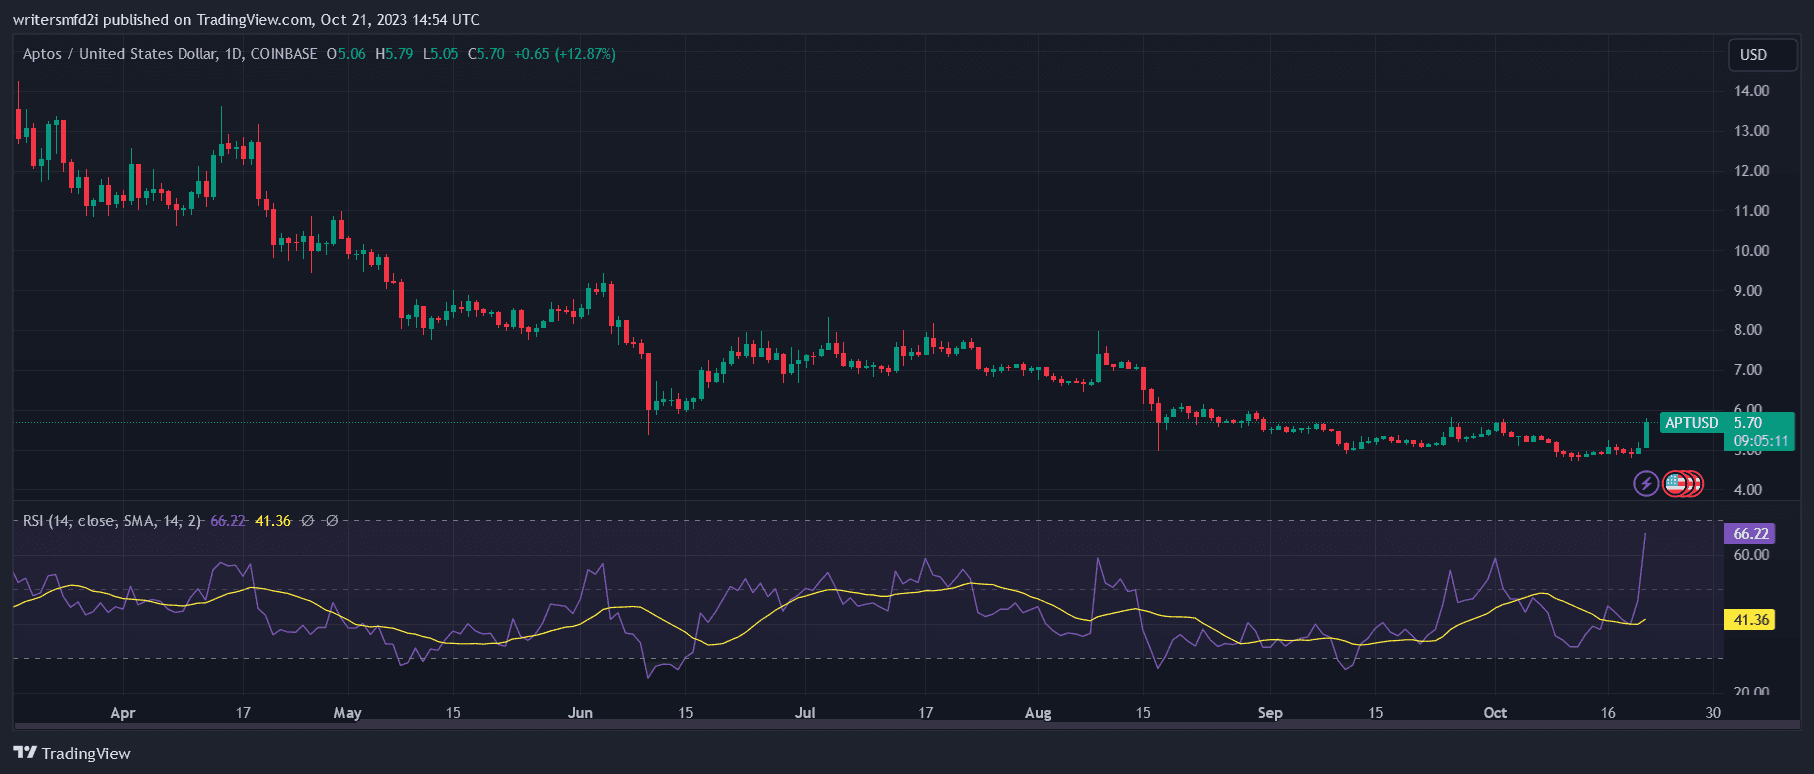
Task: Click the yellow SMA value in the legend
Action: pos(272,521)
